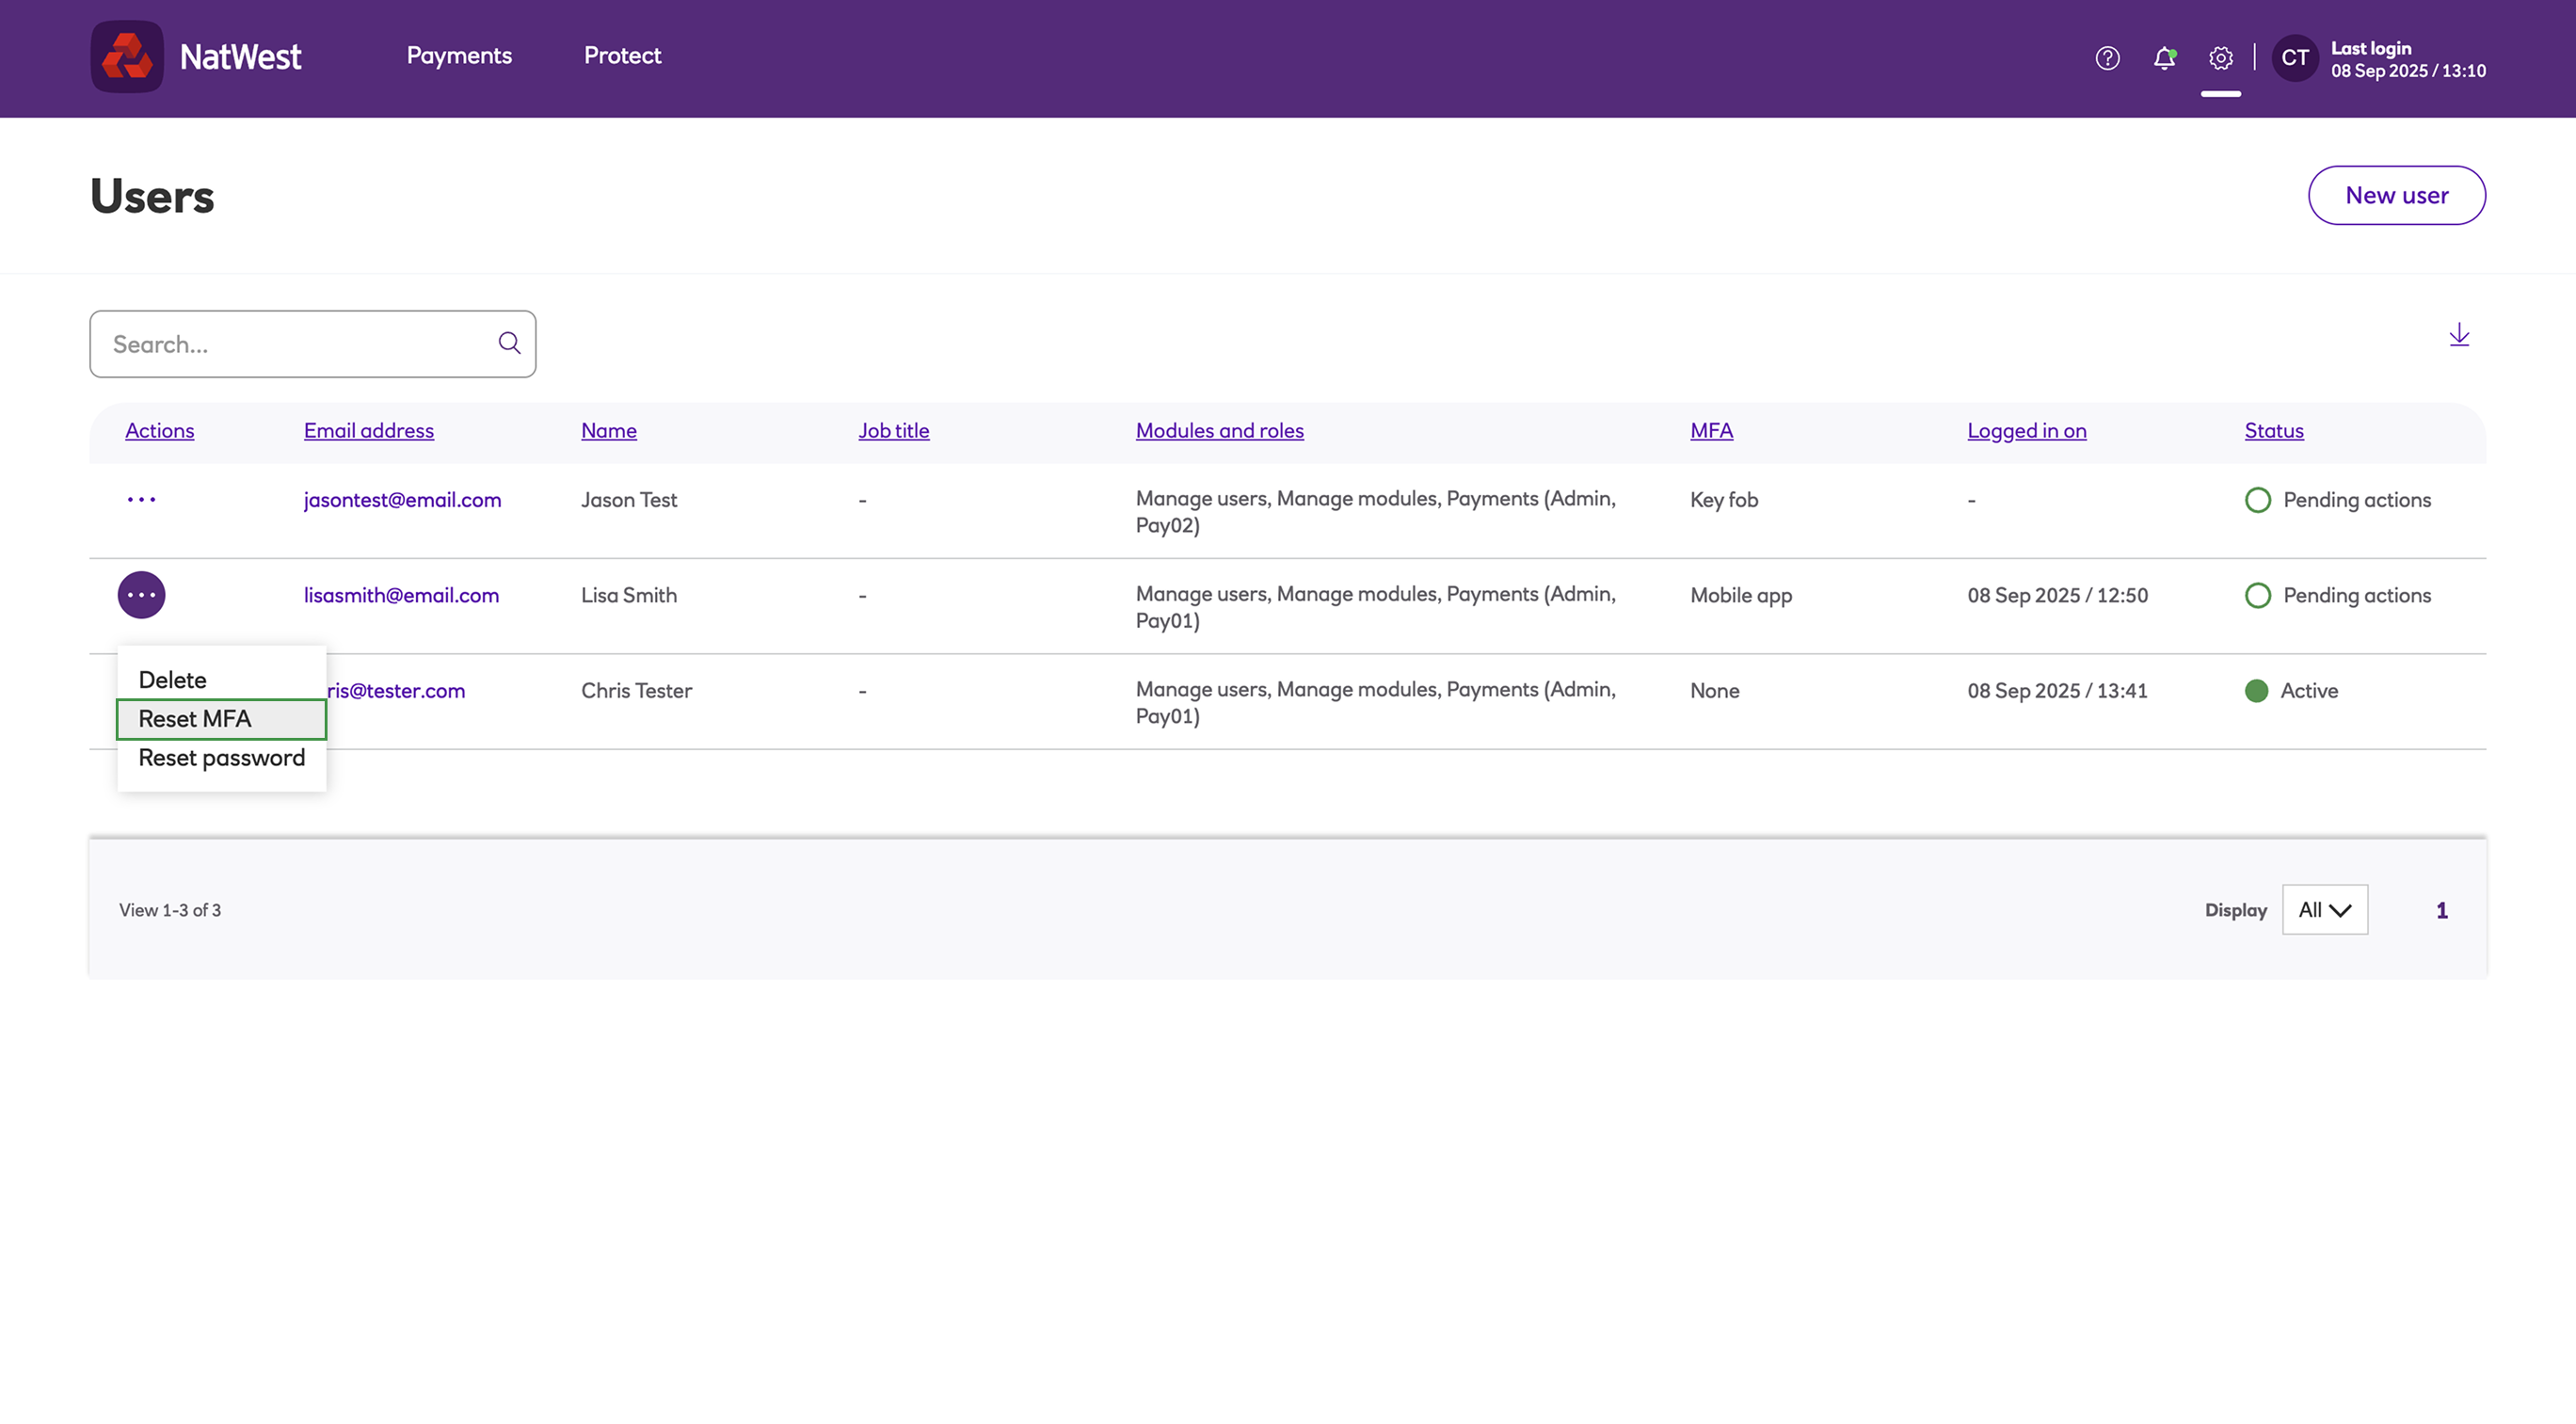2576x1424 pixels.
Task: Sort by the Status column header
Action: [2273, 431]
